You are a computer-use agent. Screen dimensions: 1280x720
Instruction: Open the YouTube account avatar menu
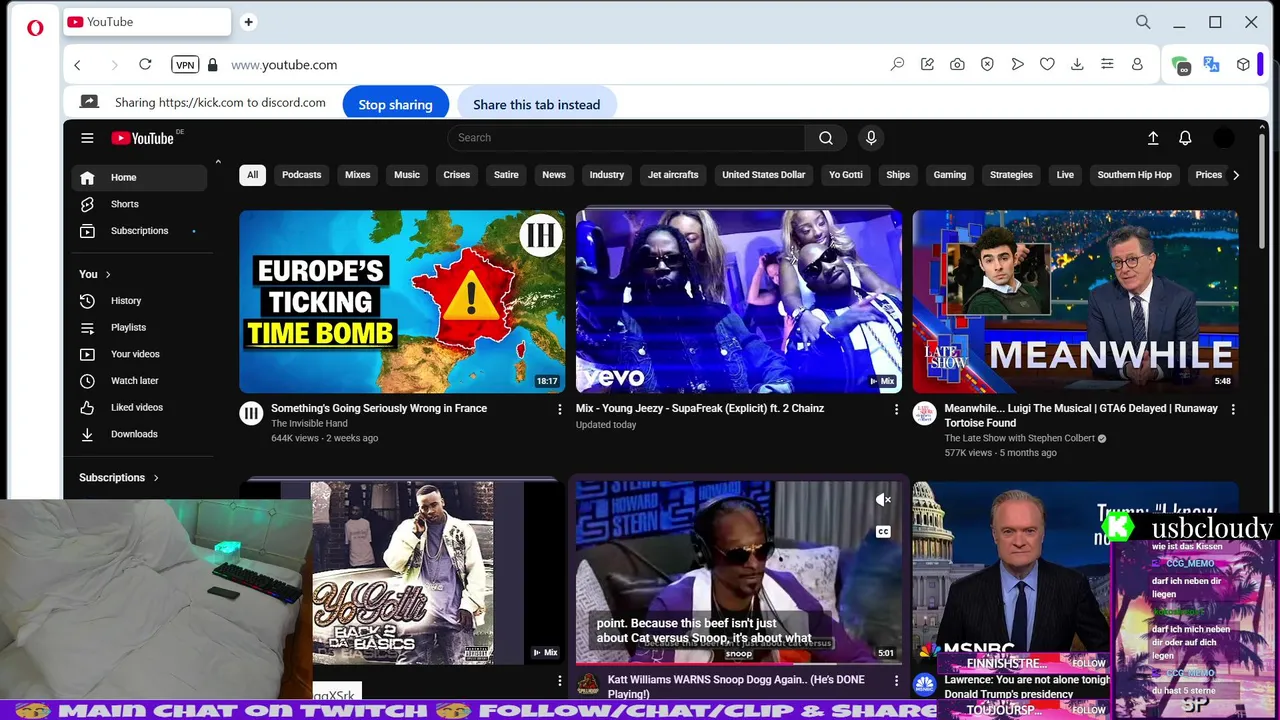[1224, 138]
